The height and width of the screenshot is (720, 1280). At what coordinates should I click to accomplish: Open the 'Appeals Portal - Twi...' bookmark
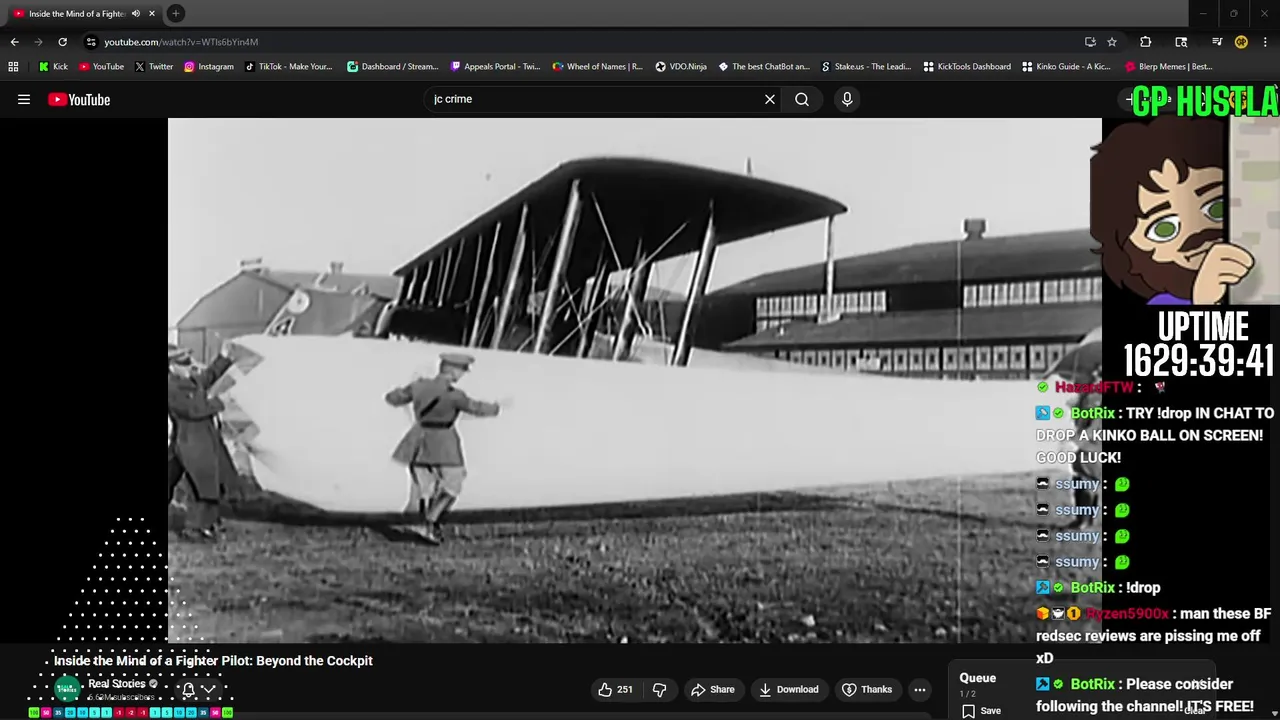pyautogui.click(x=496, y=67)
